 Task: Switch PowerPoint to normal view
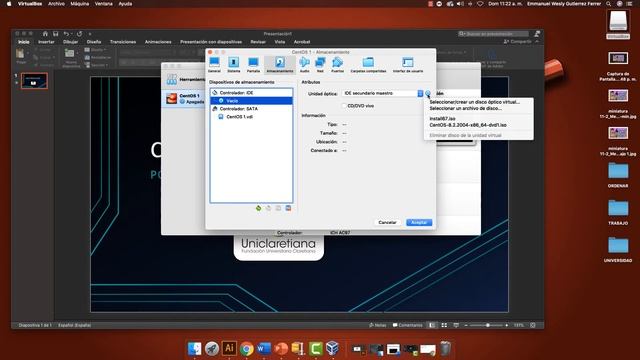[x=432, y=325]
